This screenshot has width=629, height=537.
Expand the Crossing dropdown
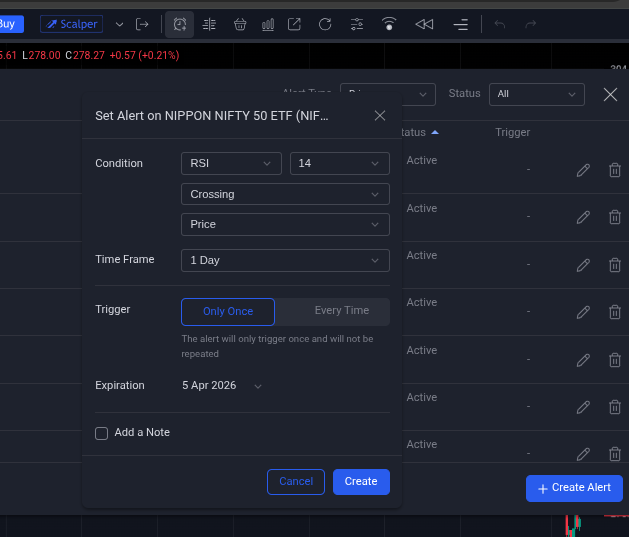(x=285, y=194)
